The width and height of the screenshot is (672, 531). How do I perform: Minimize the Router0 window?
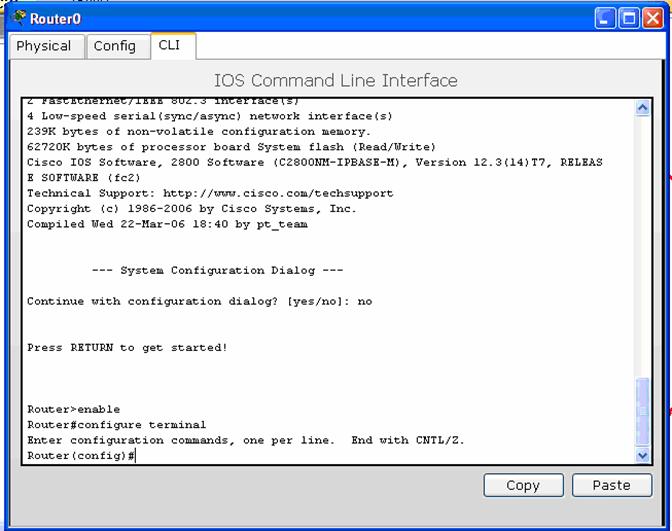pos(605,19)
